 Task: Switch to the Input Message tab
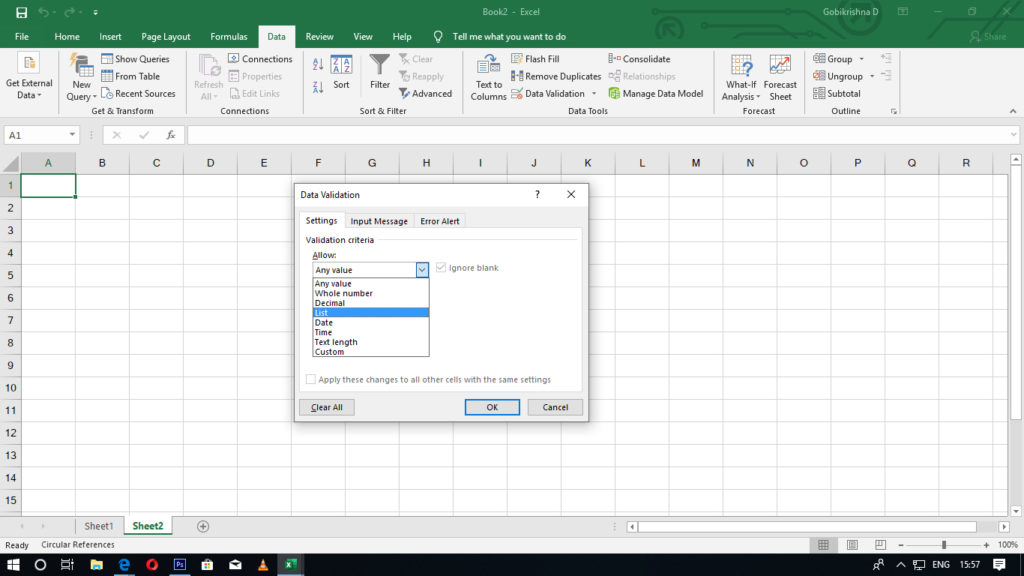click(x=379, y=220)
